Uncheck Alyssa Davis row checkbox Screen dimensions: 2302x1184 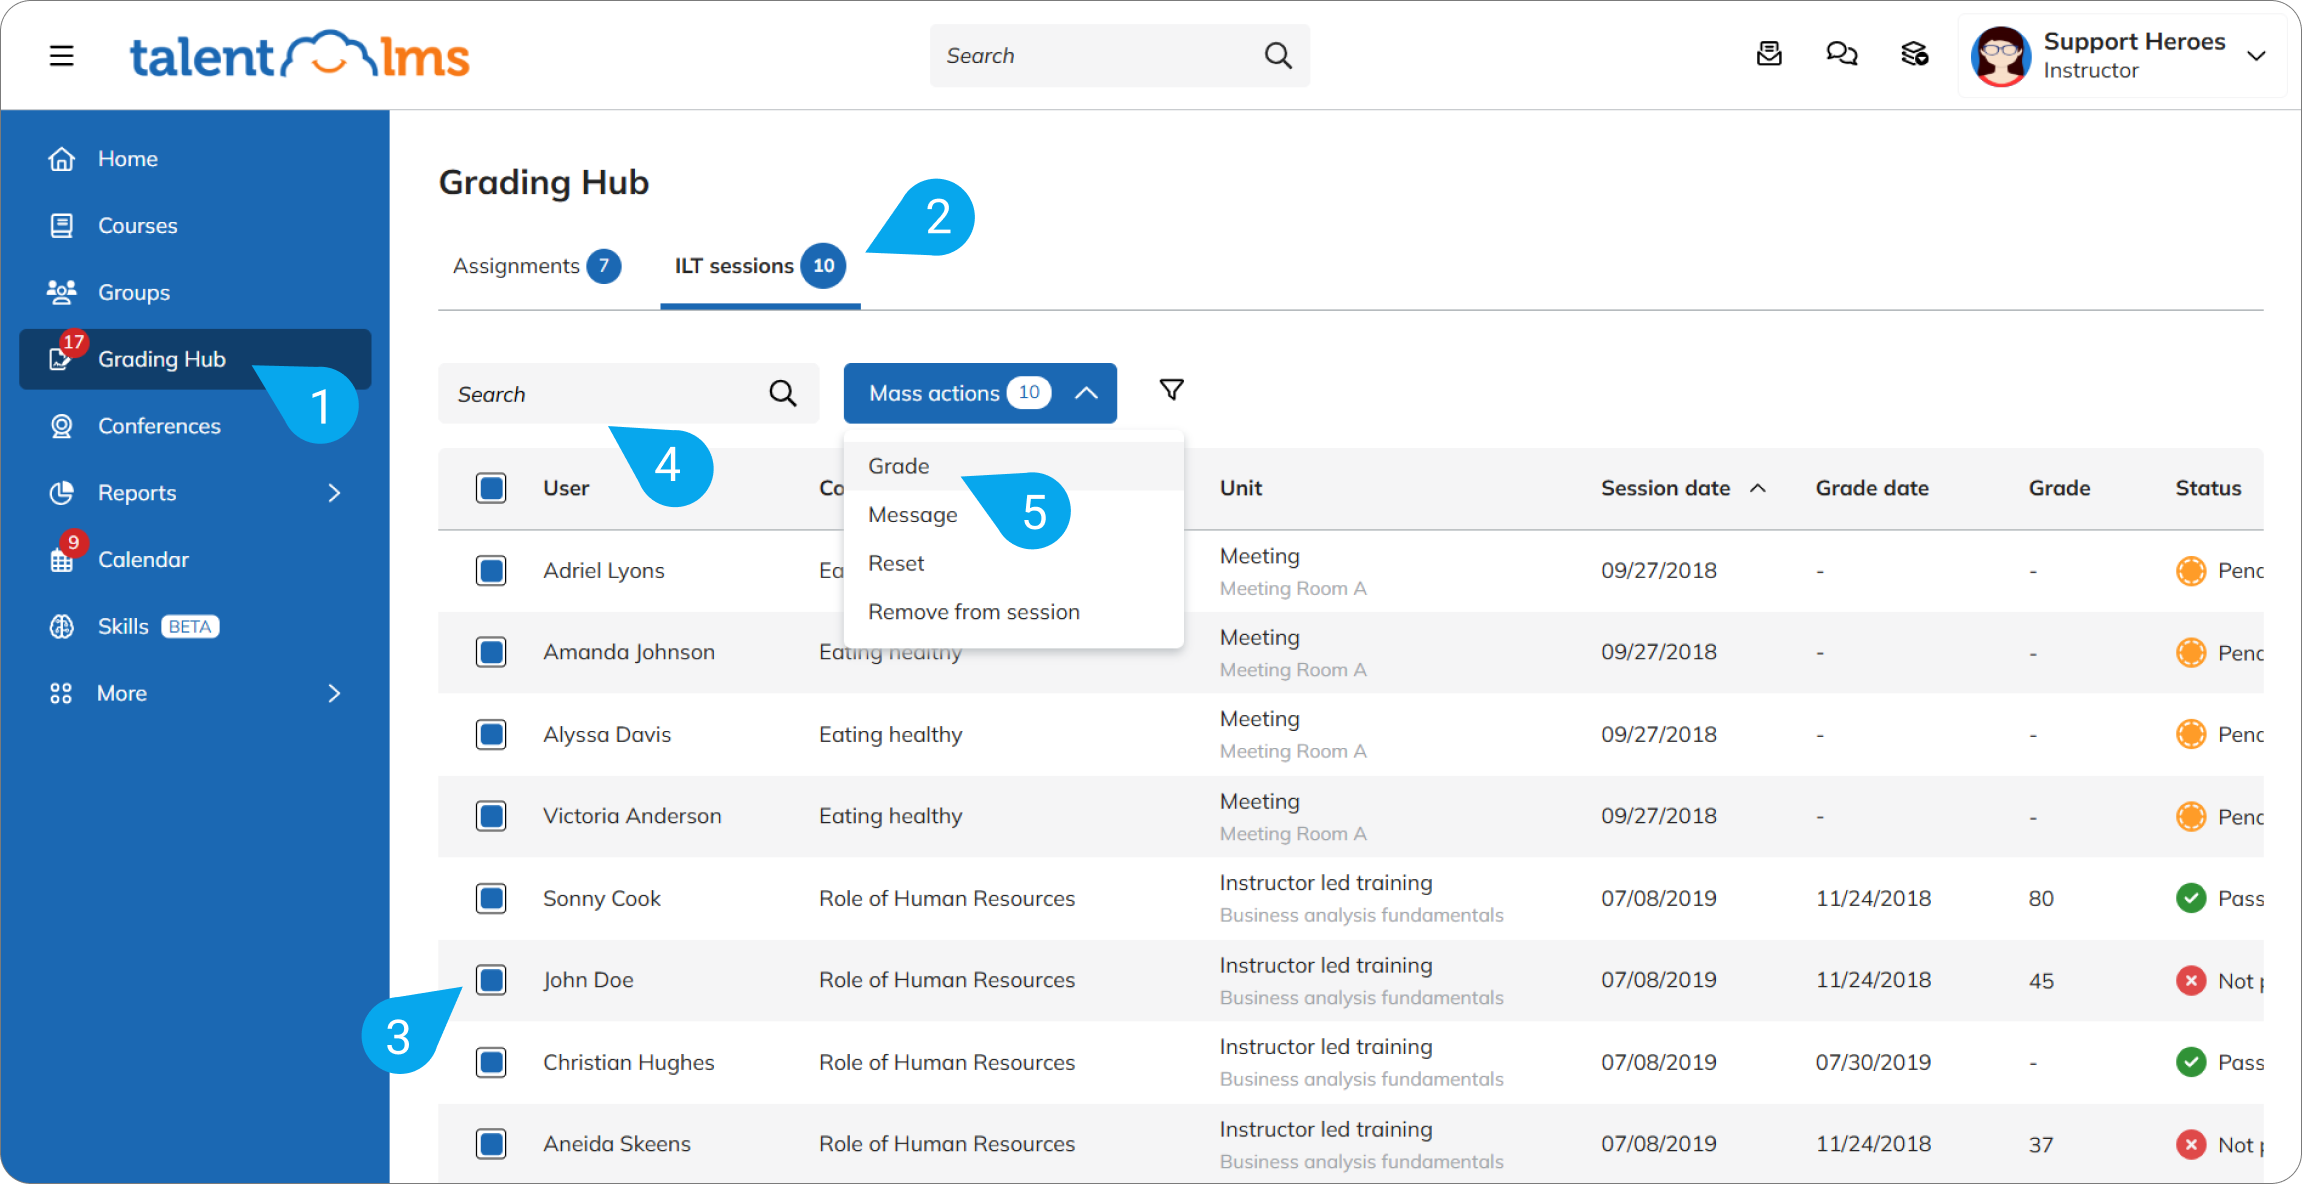491,735
